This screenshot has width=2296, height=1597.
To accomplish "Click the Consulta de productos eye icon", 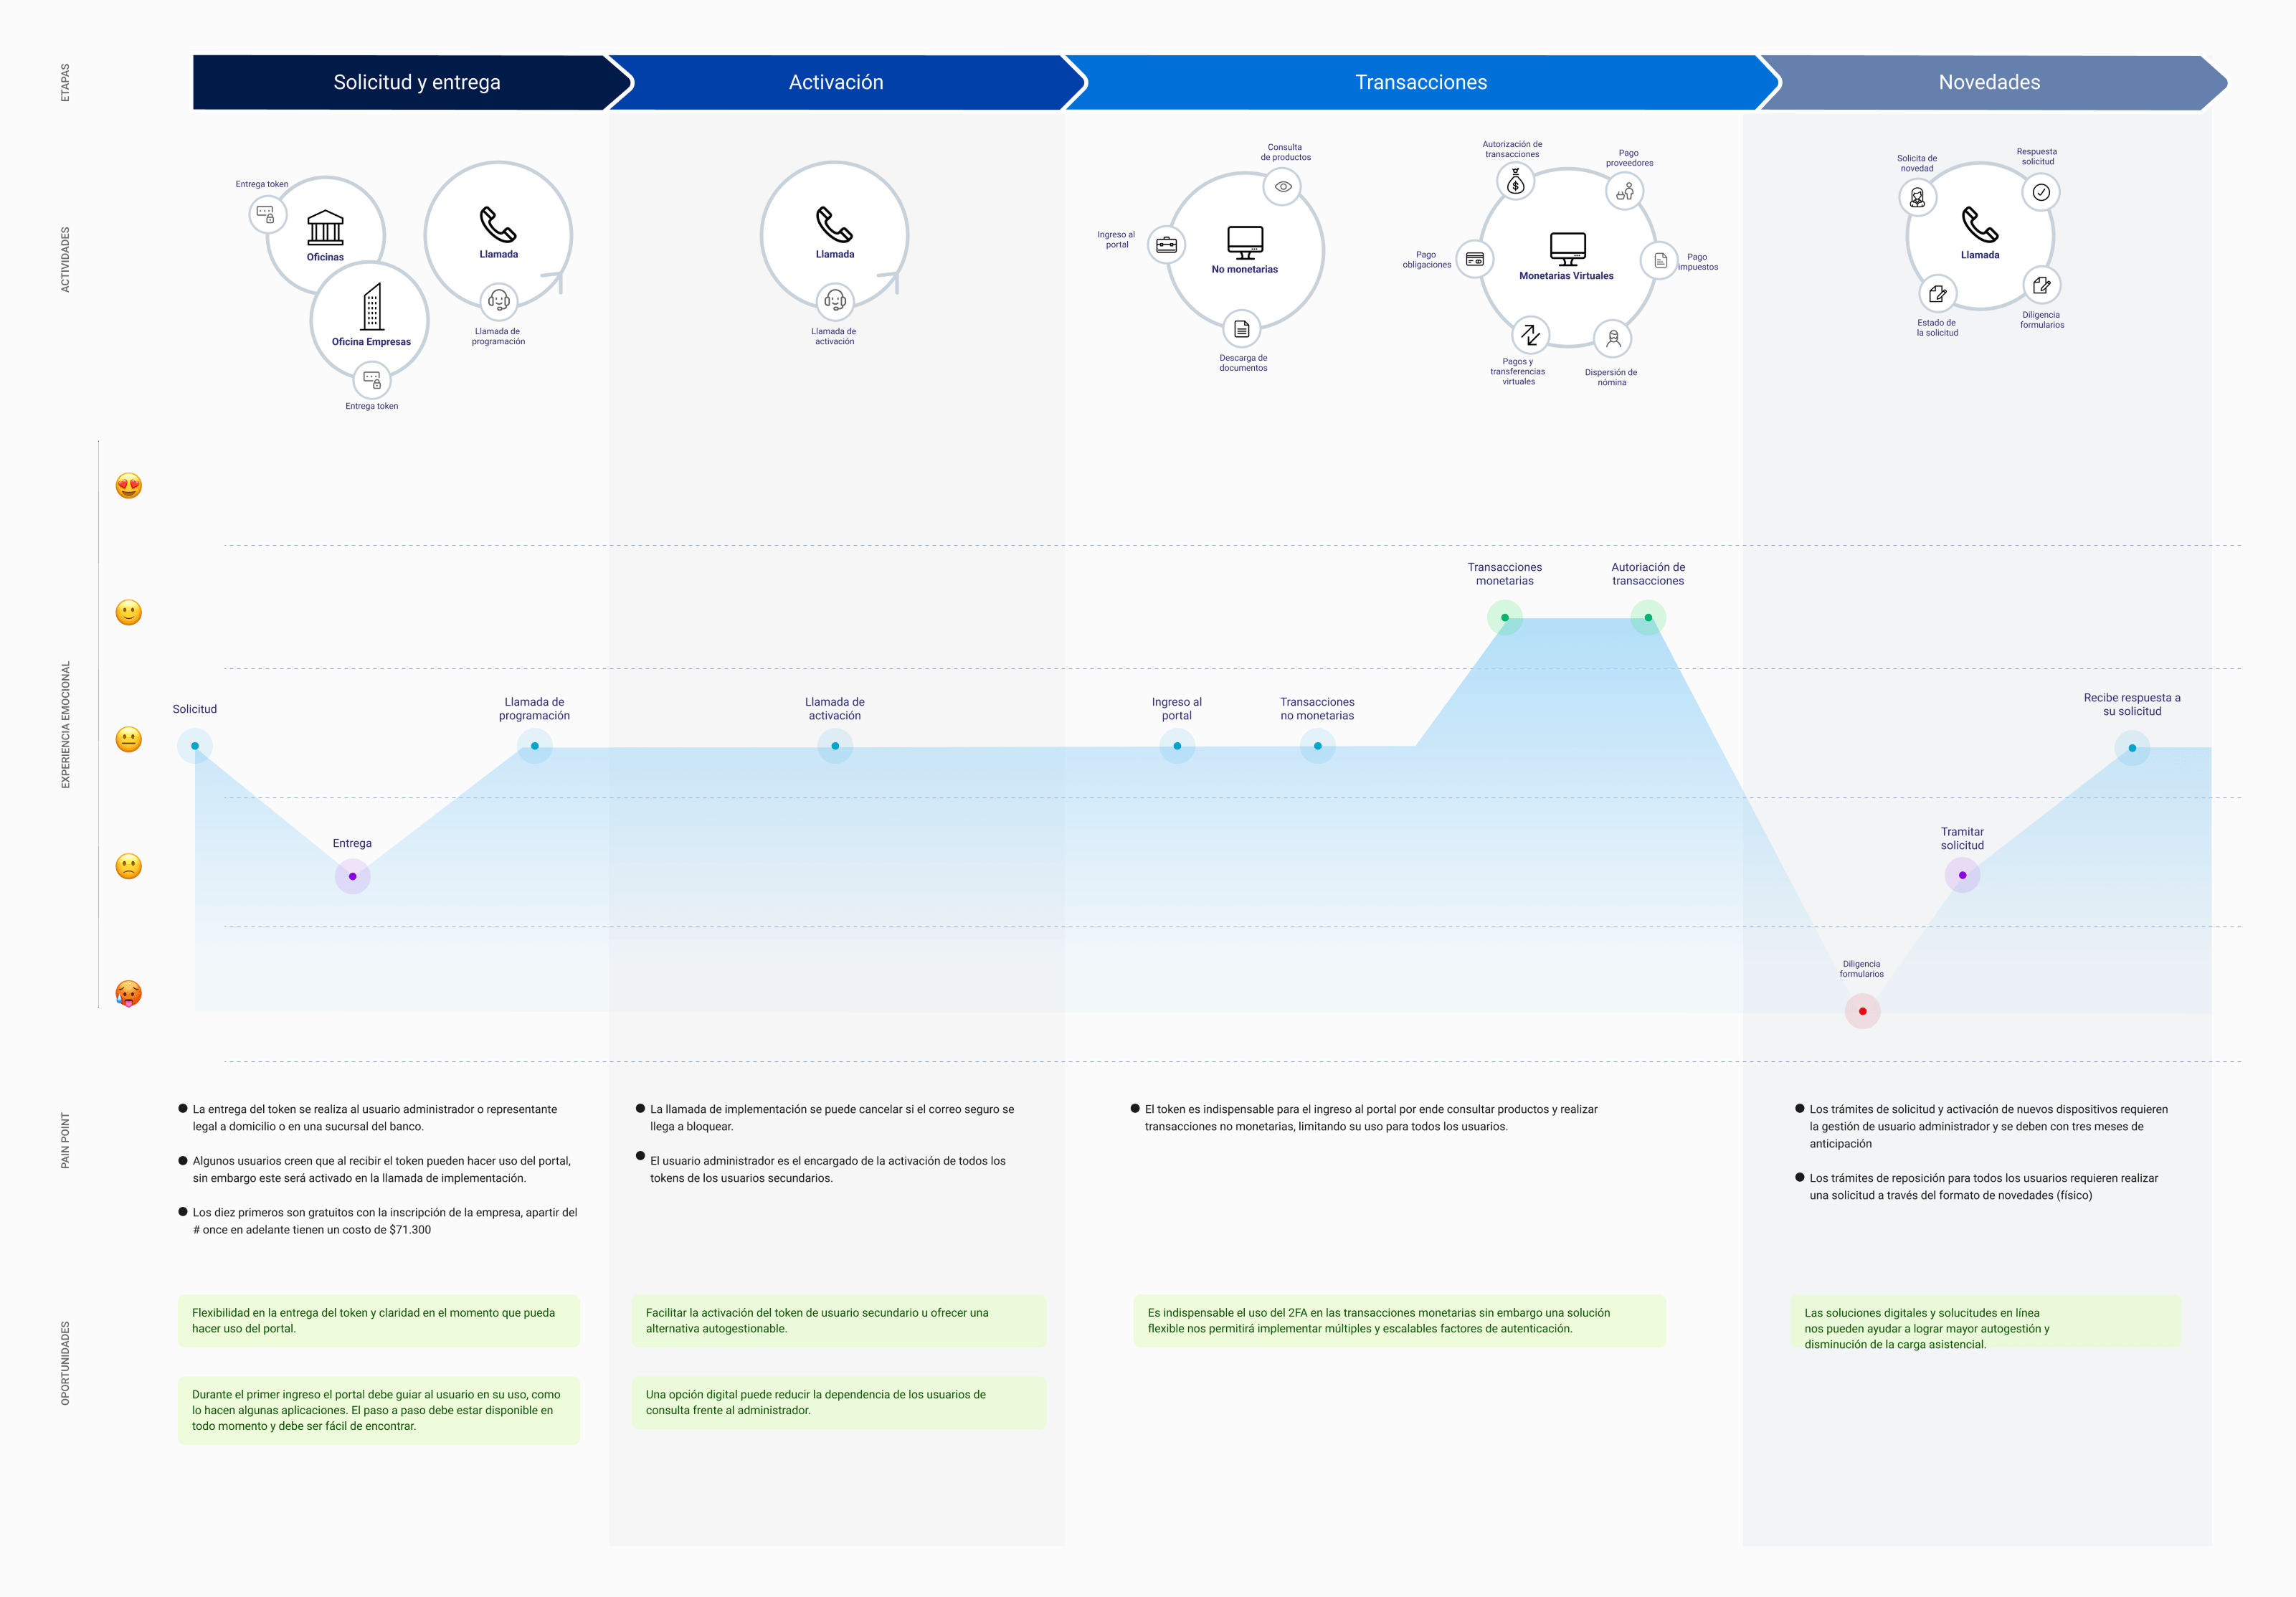I will click(1283, 187).
